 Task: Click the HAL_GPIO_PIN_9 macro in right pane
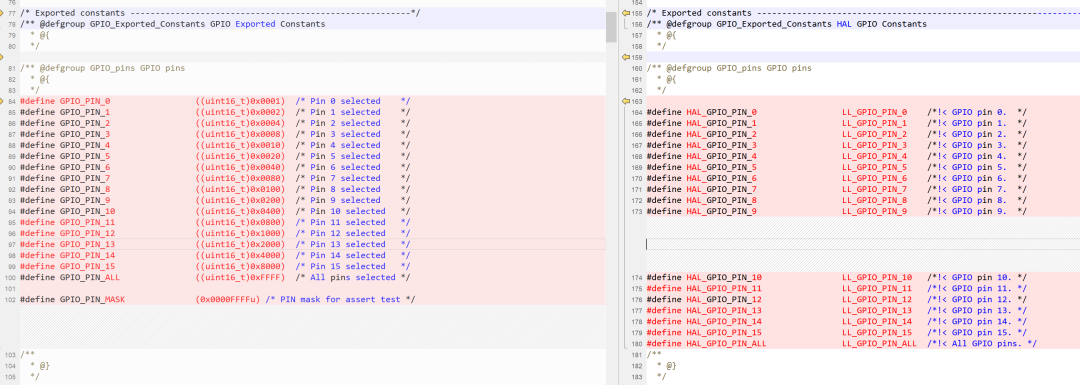pyautogui.click(x=722, y=211)
